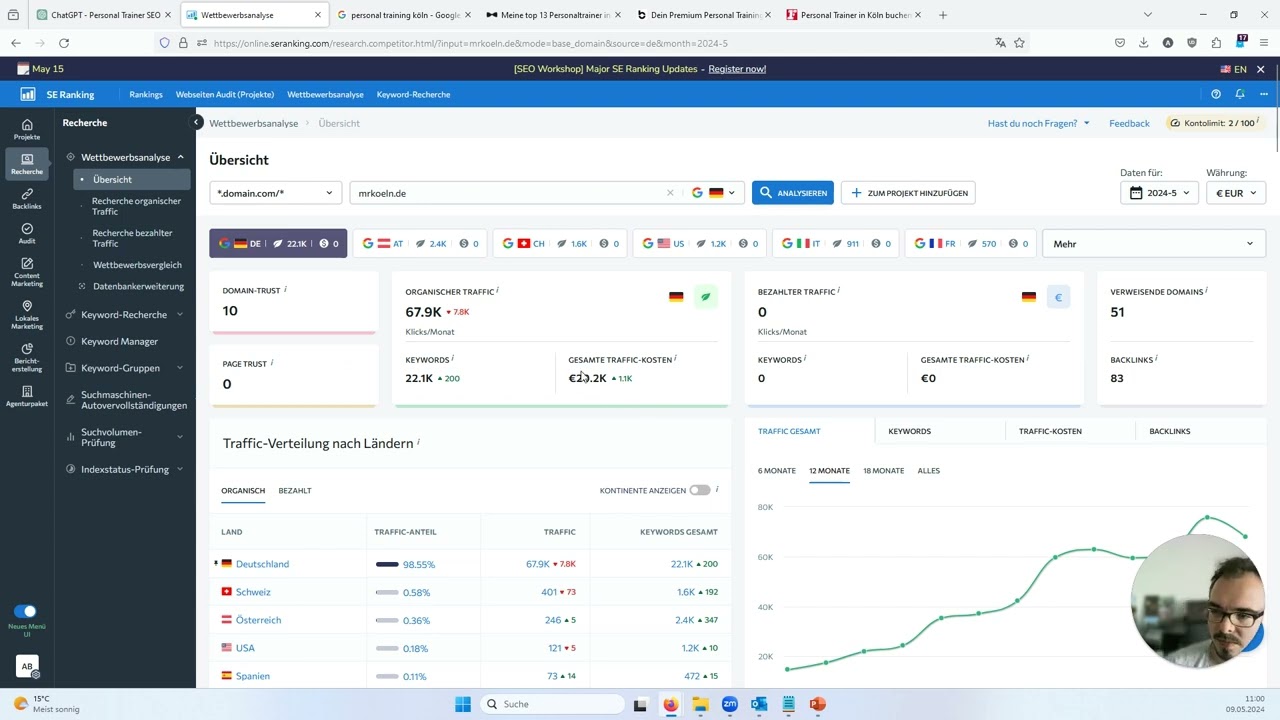The height and width of the screenshot is (720, 1280).
Task: Open PowerPoint from the taskbar
Action: click(817, 704)
